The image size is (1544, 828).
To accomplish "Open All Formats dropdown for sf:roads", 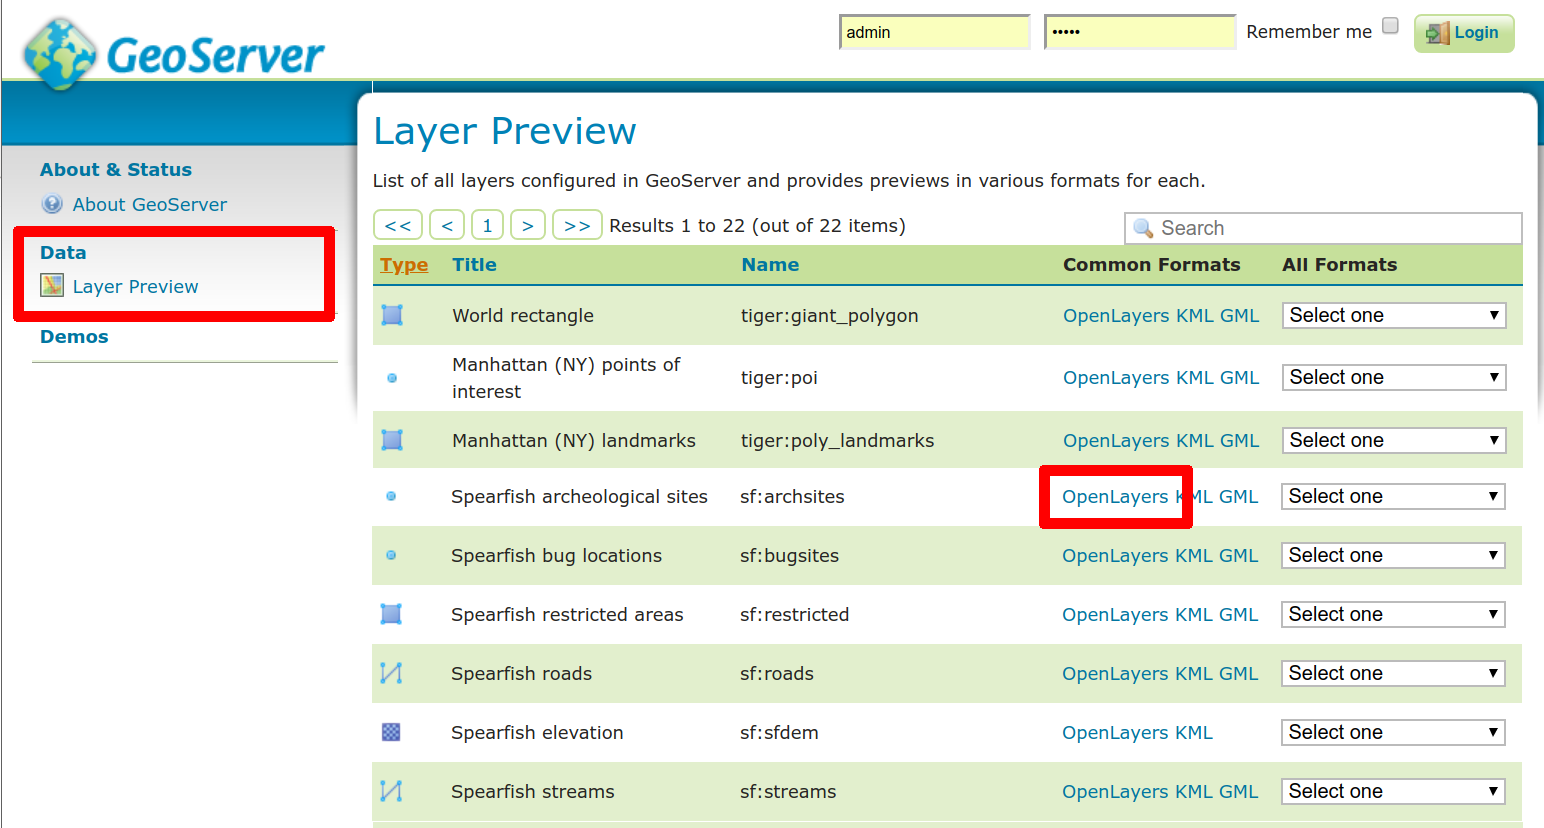I will click(1393, 673).
